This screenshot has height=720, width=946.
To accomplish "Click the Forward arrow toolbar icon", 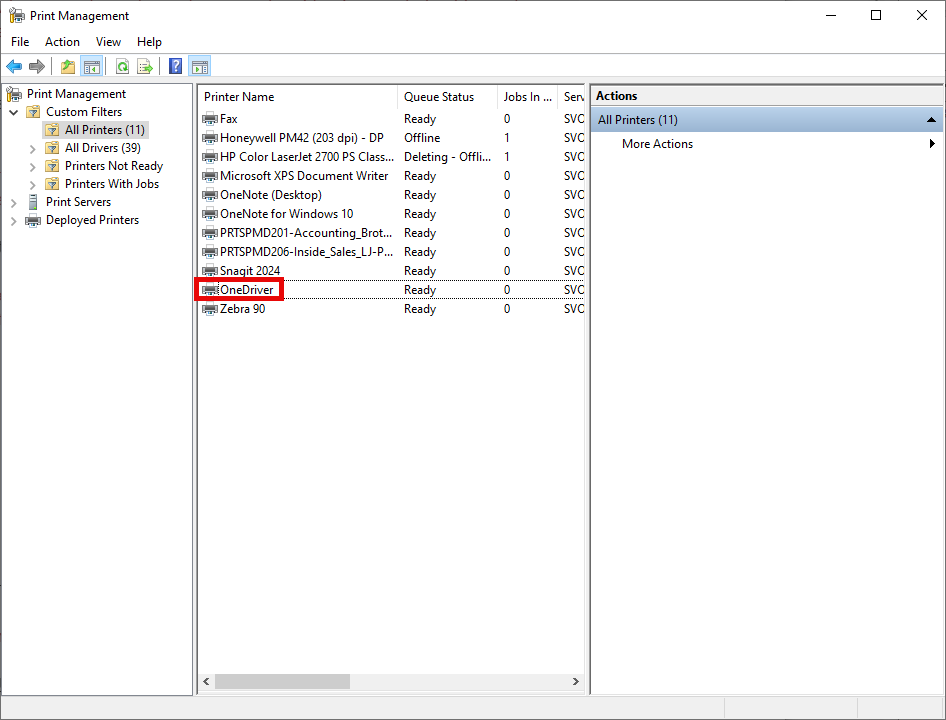I will [x=37, y=66].
